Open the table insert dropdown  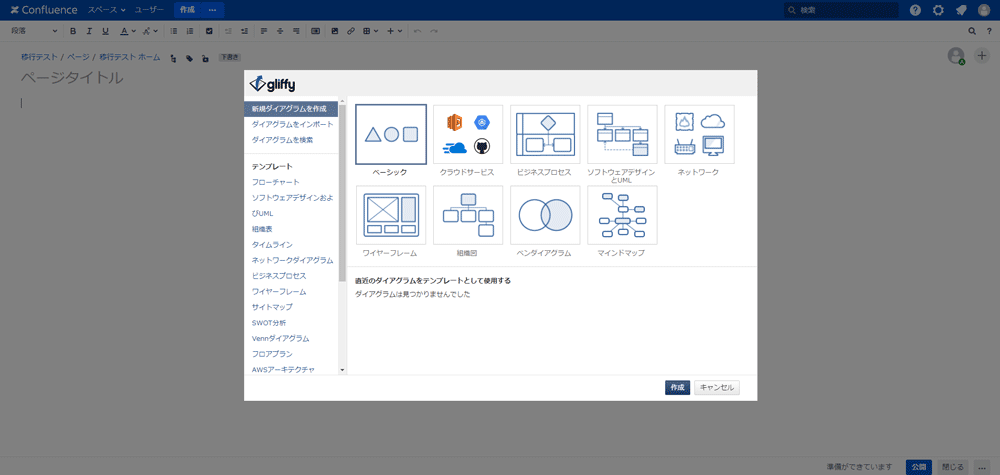pos(371,31)
